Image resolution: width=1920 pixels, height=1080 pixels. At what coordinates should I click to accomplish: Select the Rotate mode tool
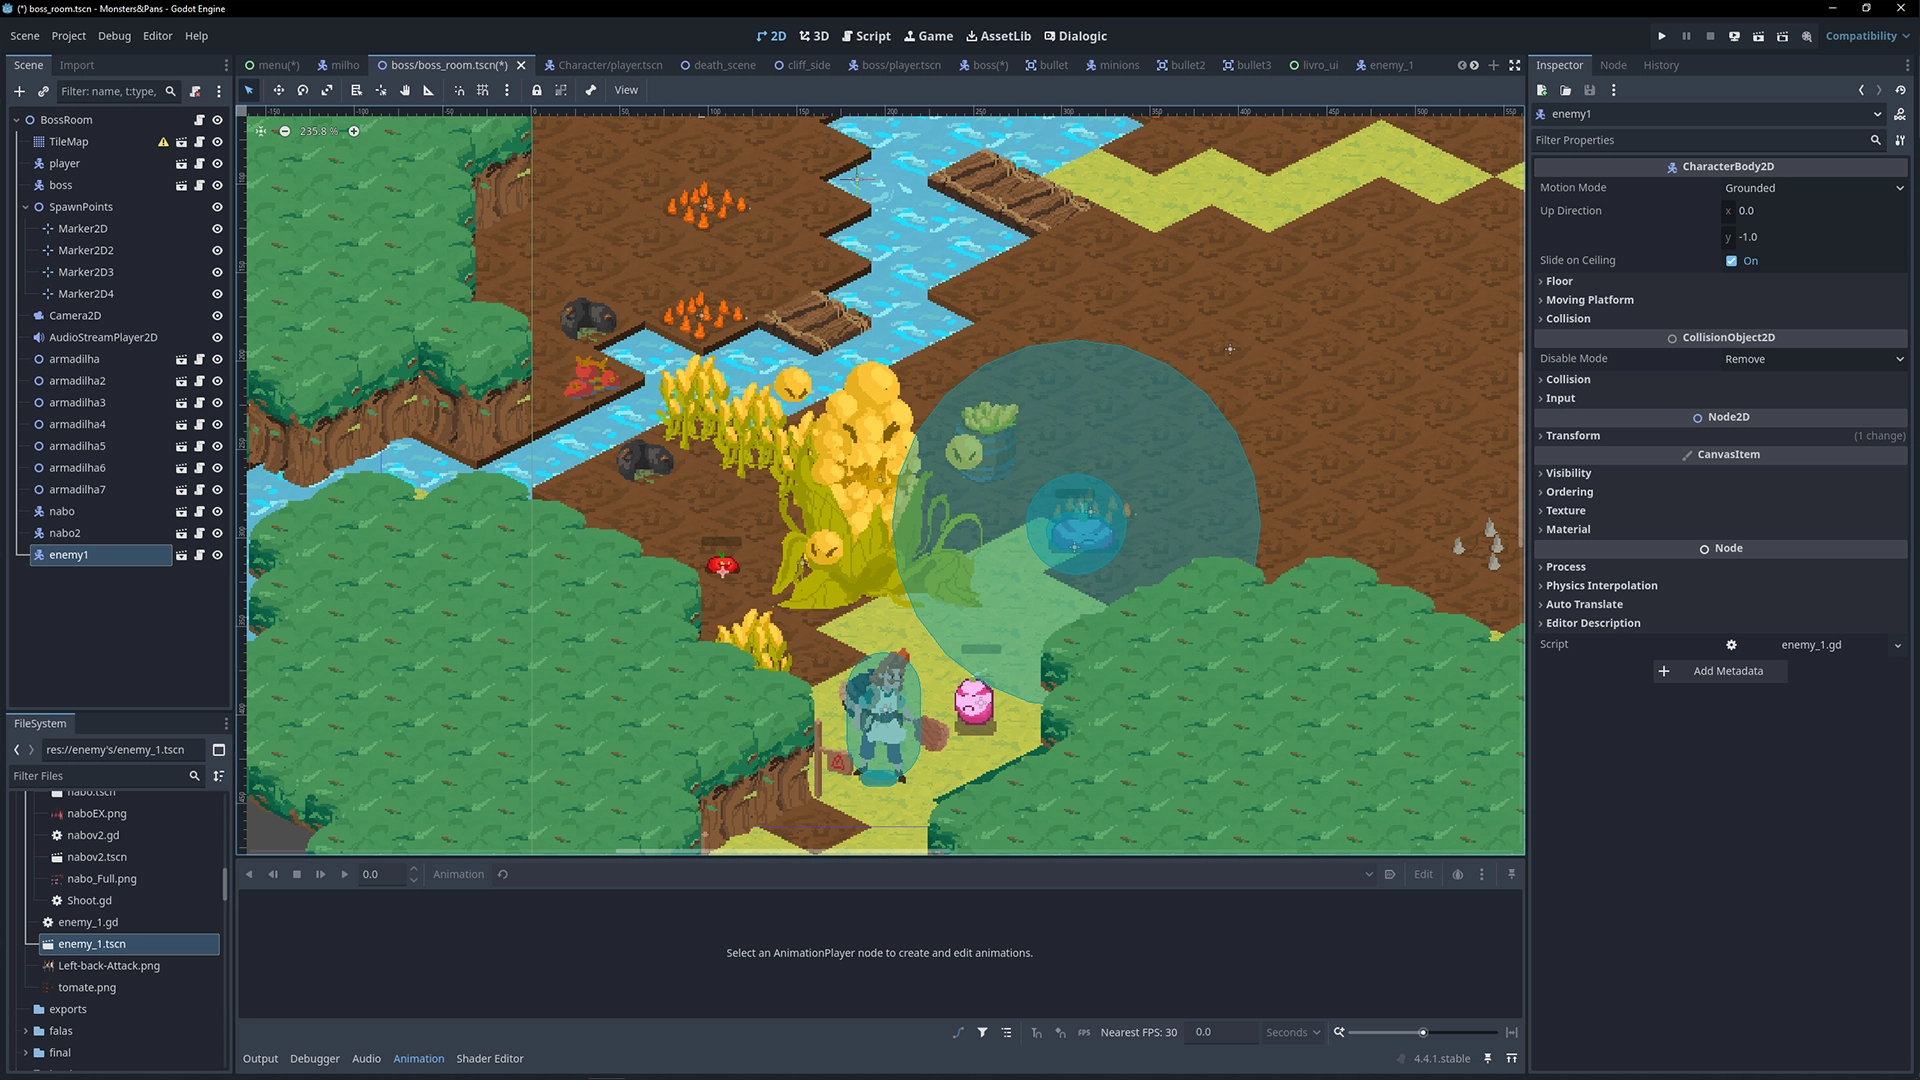302,90
